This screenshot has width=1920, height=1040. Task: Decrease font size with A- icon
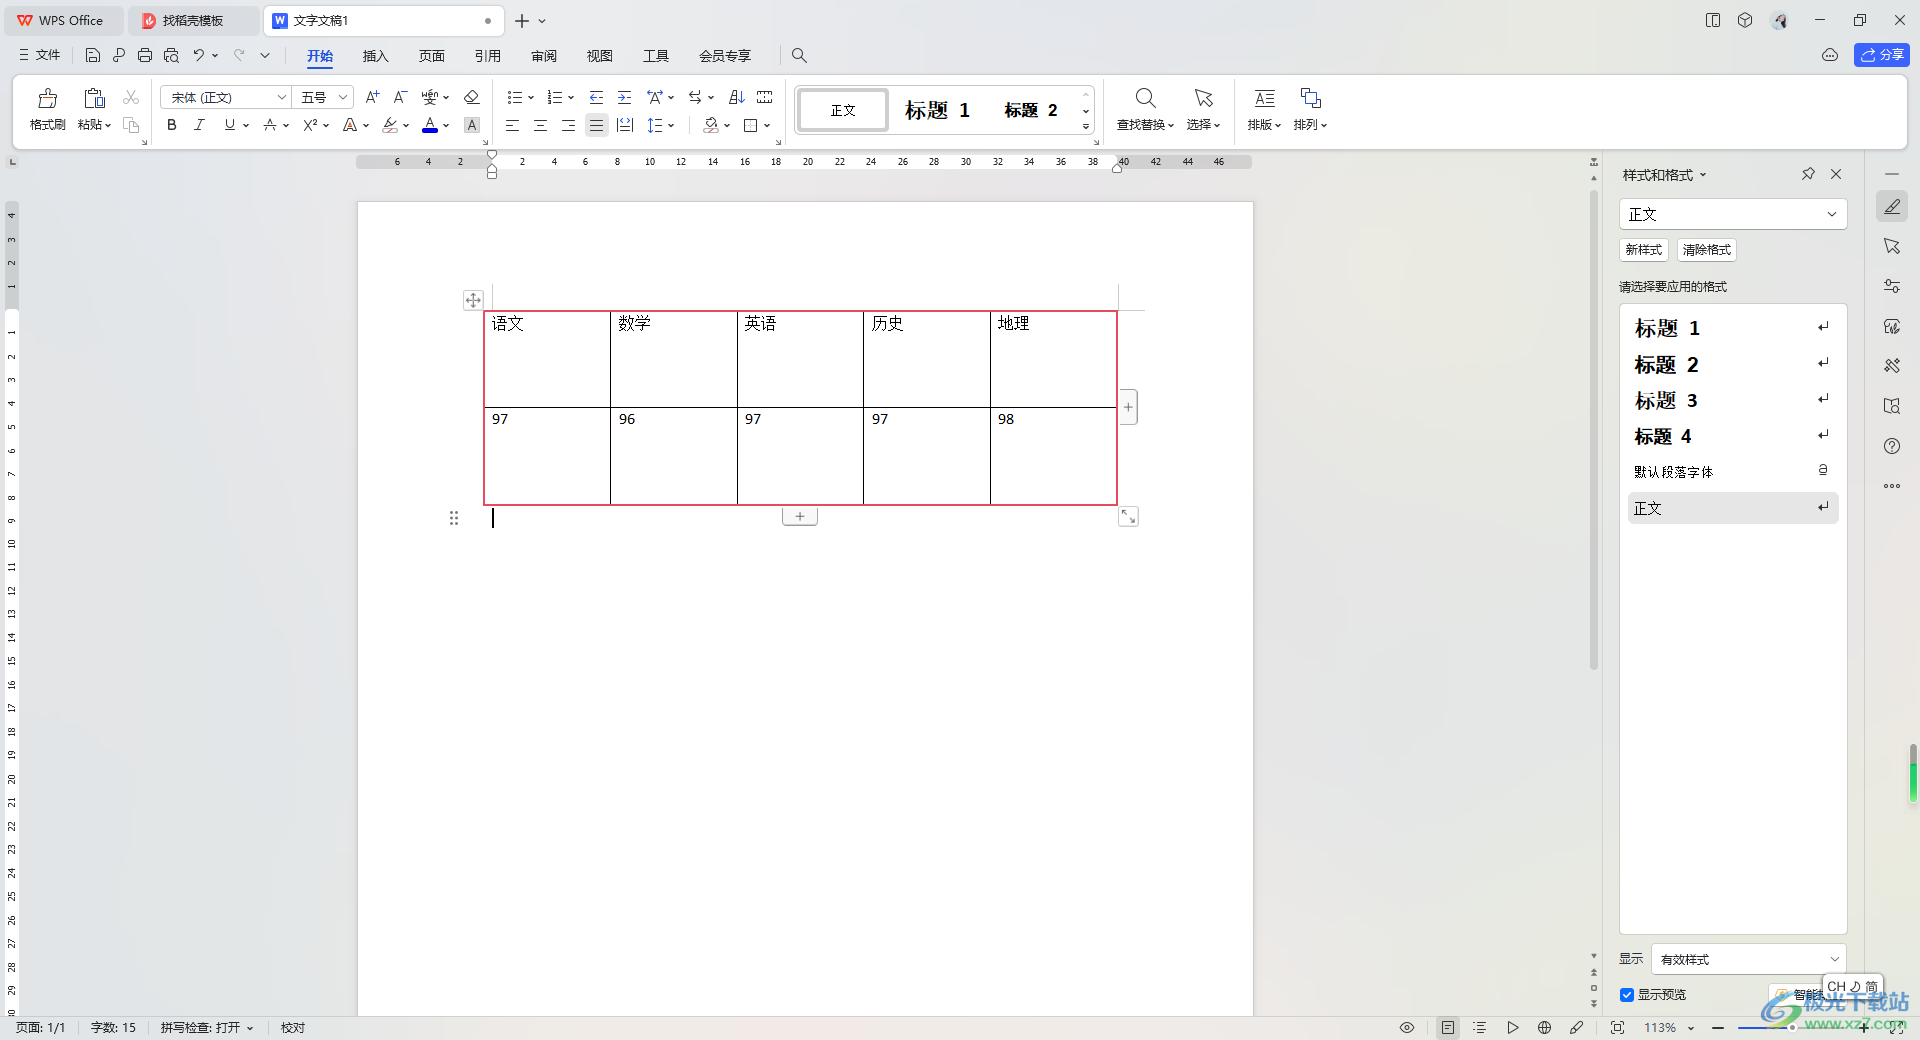(400, 97)
